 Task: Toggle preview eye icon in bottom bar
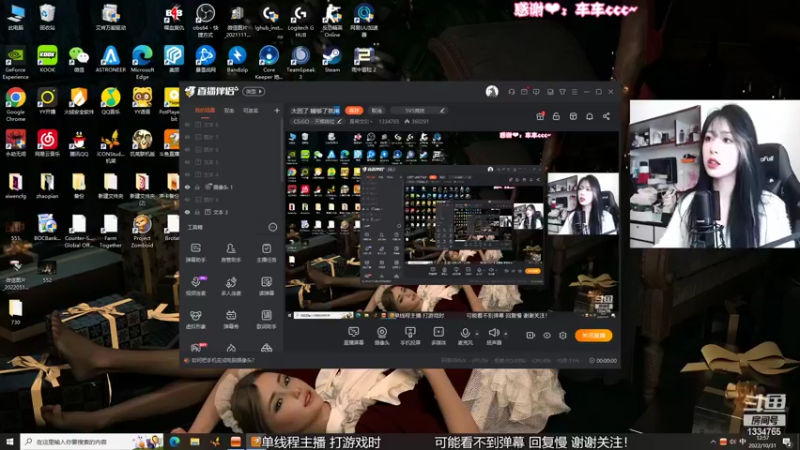coord(547,335)
